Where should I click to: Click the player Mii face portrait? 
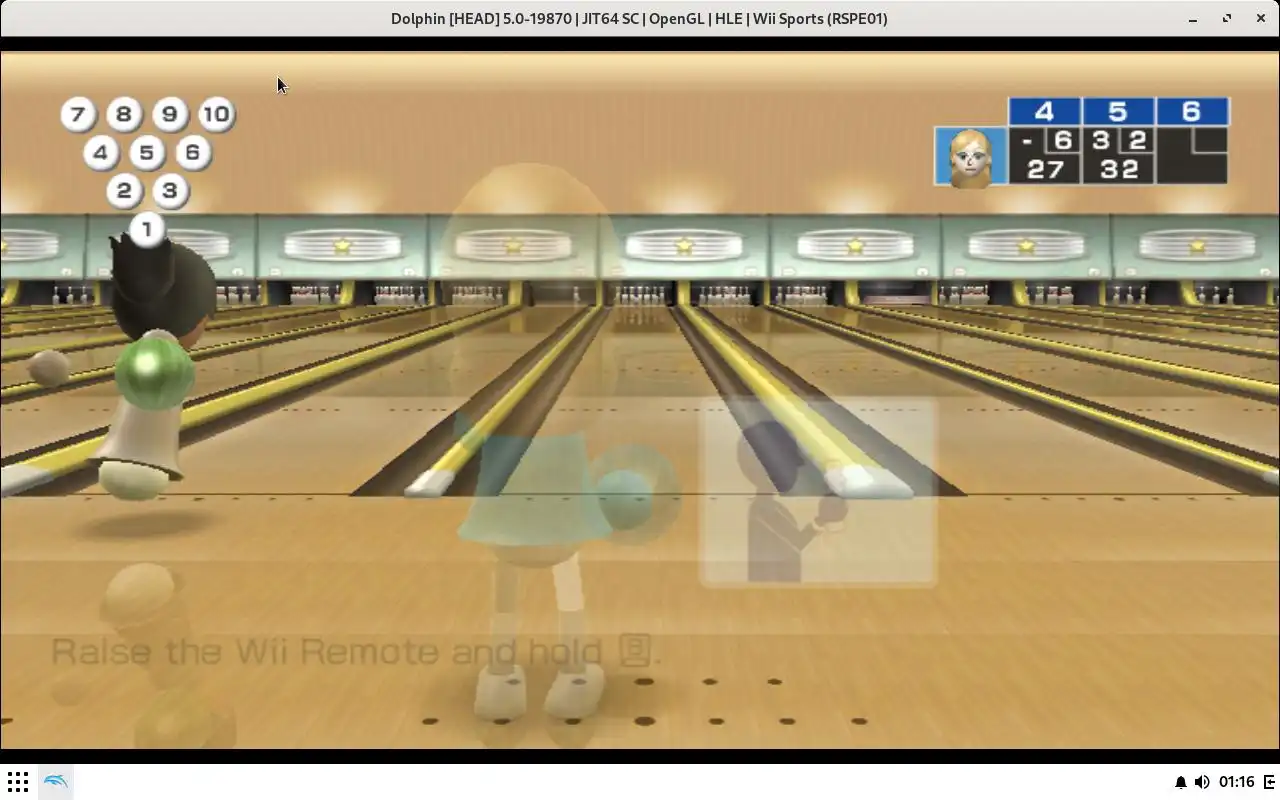click(970, 157)
